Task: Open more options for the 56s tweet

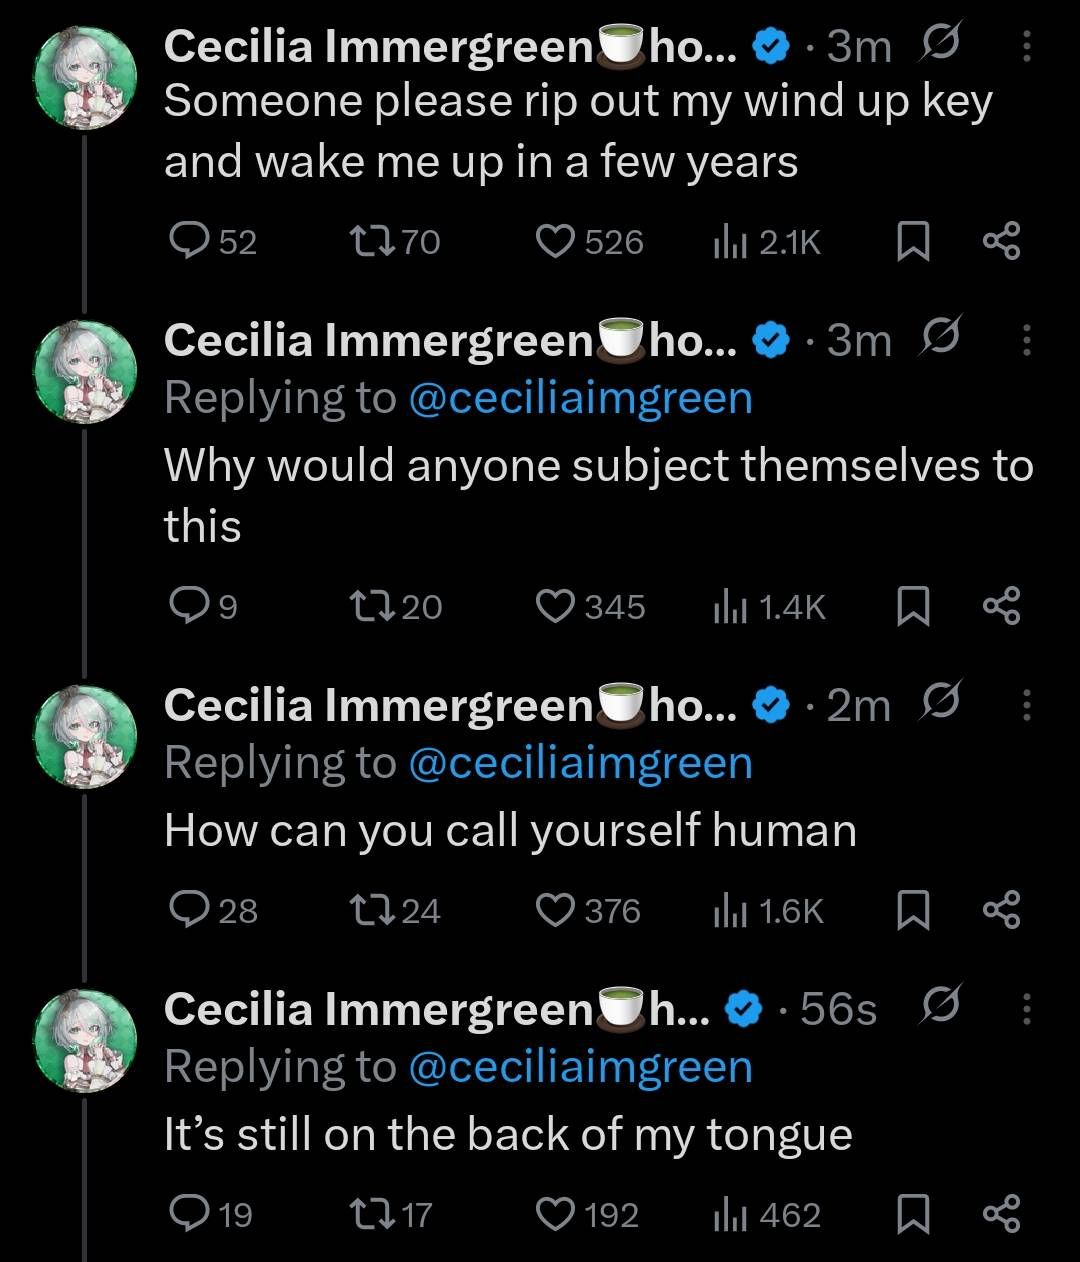Action: coord(1026,1009)
